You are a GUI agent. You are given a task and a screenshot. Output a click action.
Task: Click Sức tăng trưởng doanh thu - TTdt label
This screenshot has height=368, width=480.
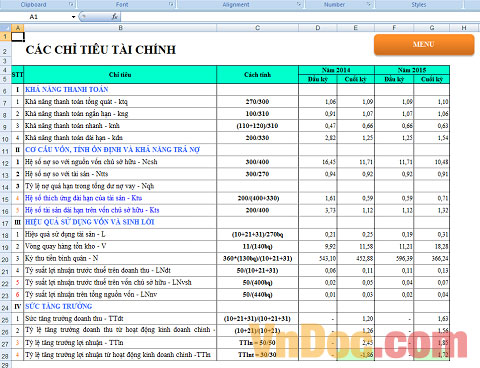click(x=74, y=318)
